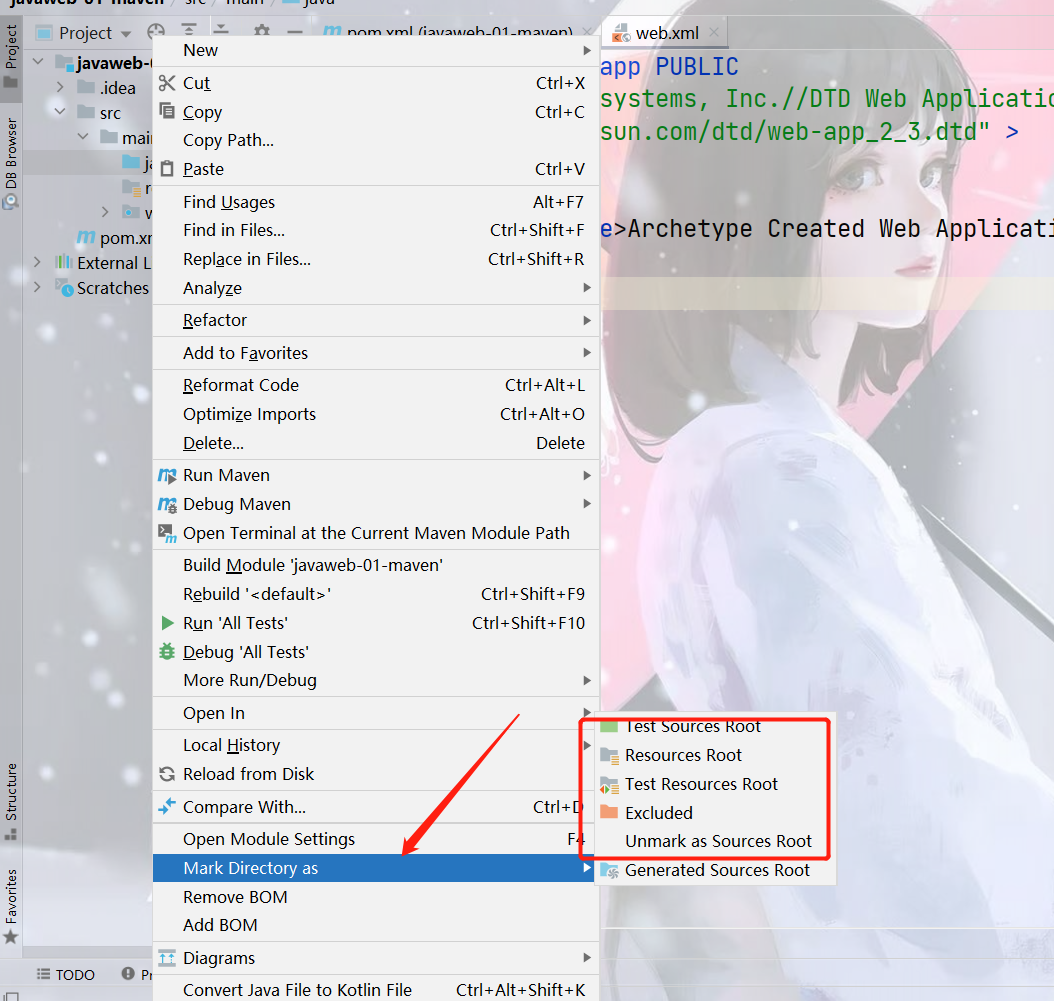Open Local History submenu
The image size is (1054, 1001).
[375, 745]
